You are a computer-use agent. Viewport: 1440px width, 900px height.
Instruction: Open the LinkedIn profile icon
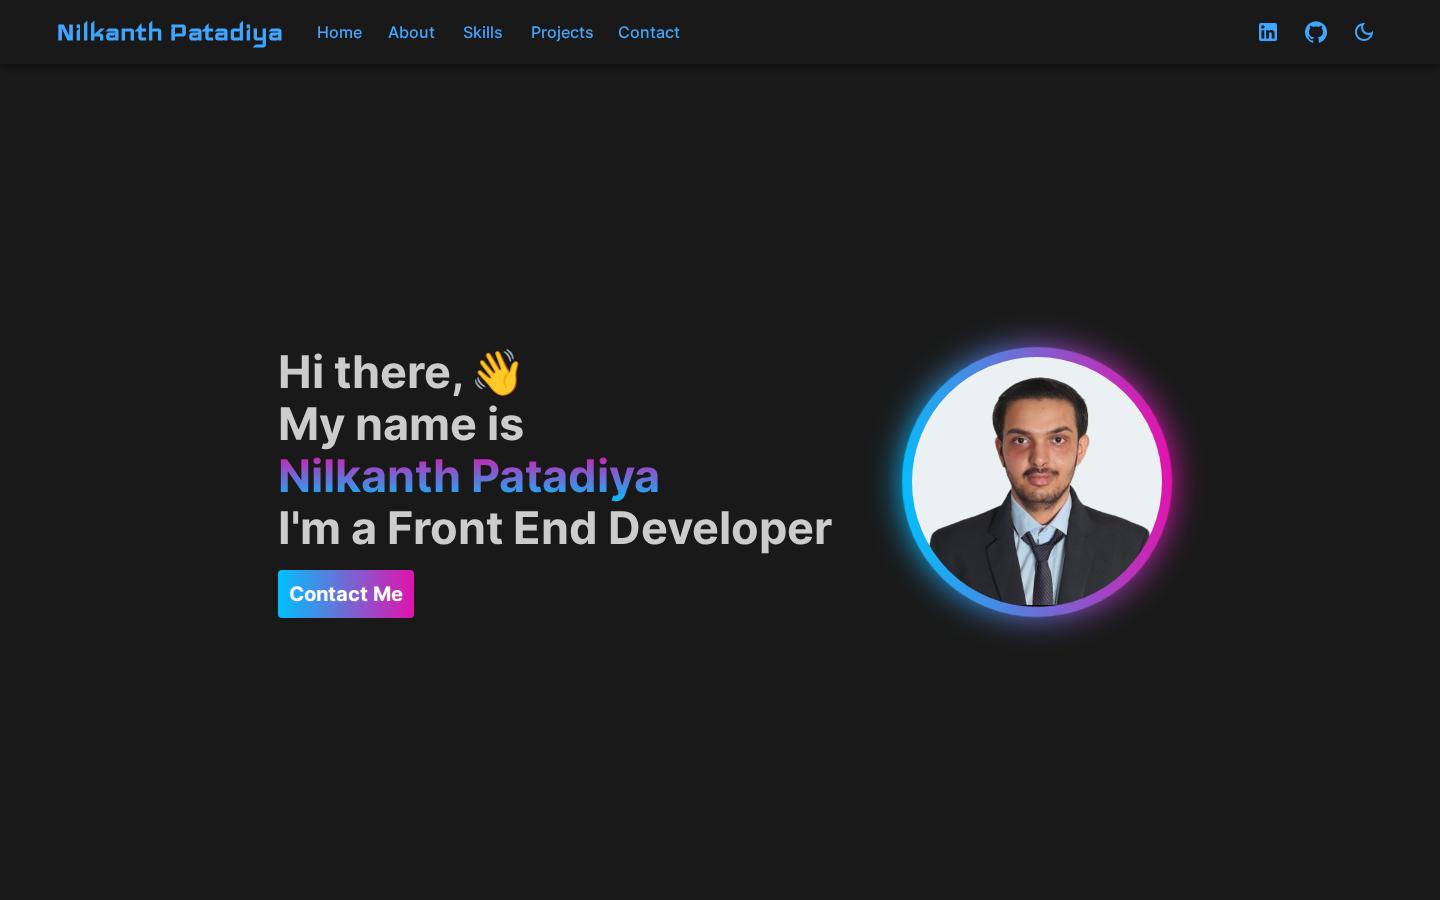tap(1268, 32)
